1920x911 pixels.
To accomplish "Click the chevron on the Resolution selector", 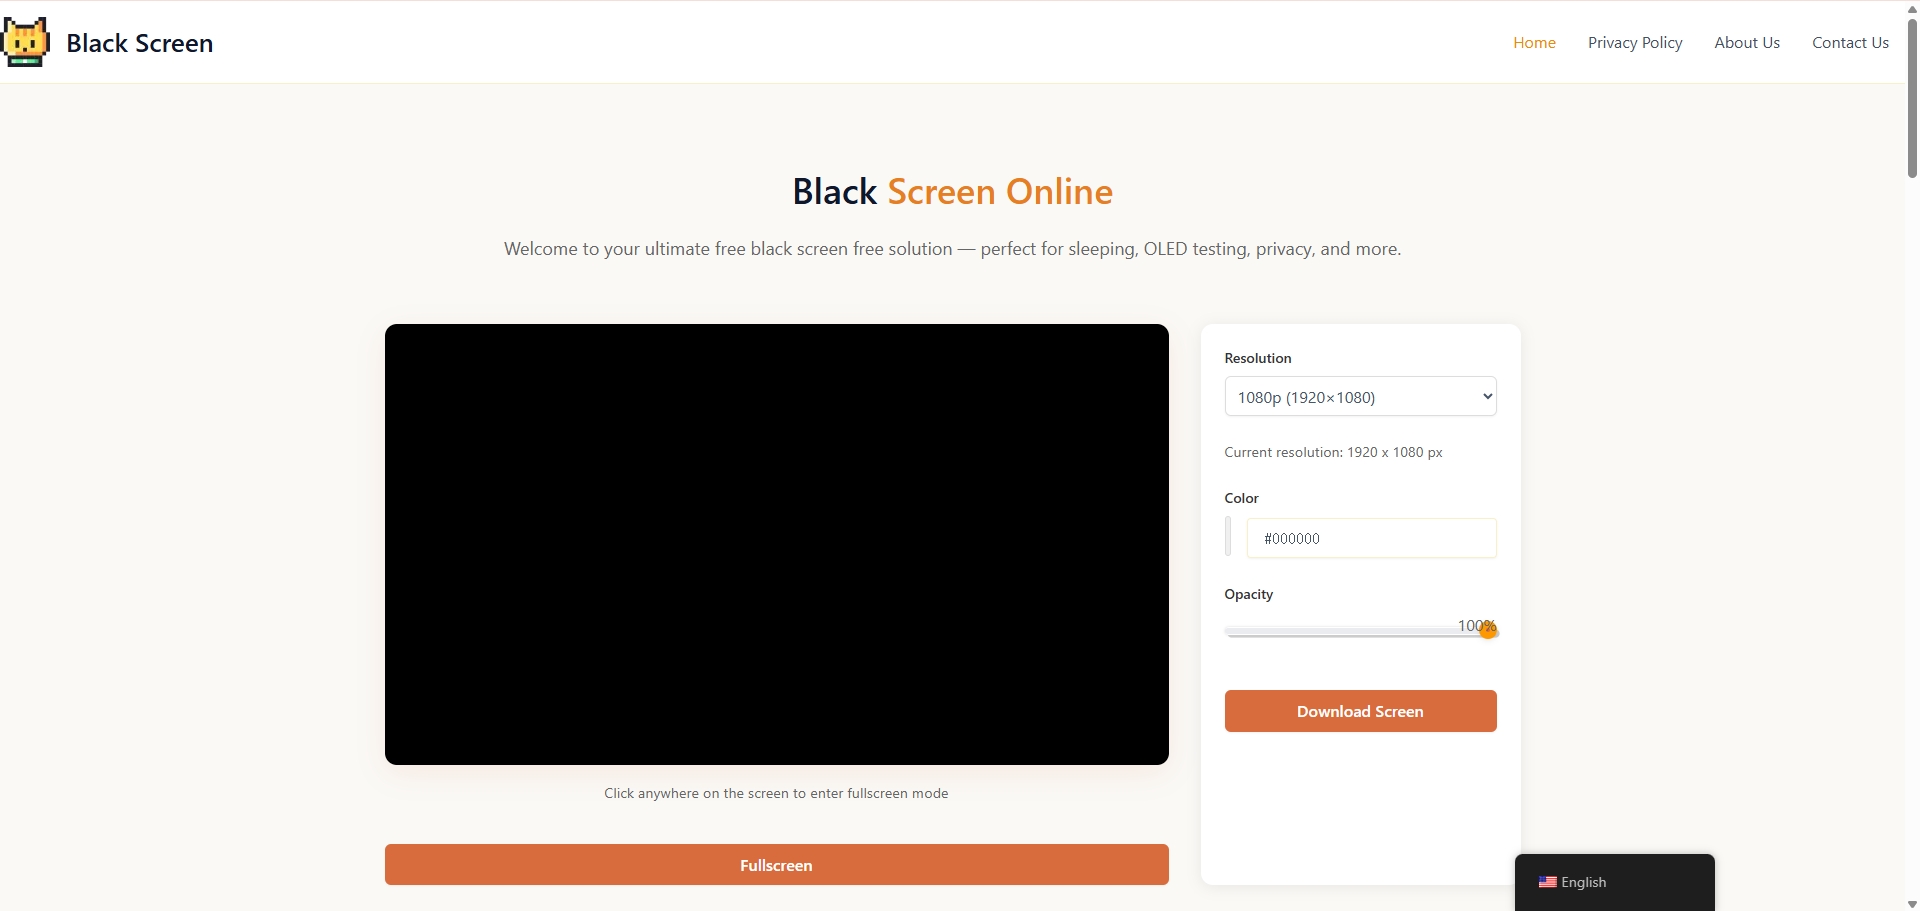I will (x=1485, y=397).
